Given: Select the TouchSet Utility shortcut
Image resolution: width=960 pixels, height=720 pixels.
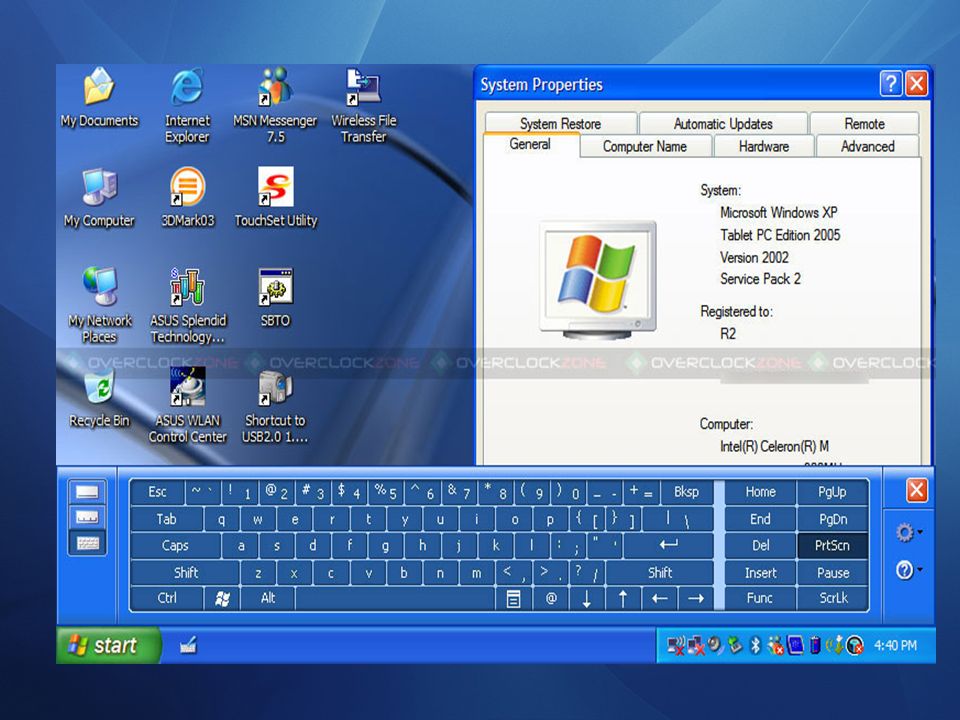Looking at the screenshot, I should point(276,198).
